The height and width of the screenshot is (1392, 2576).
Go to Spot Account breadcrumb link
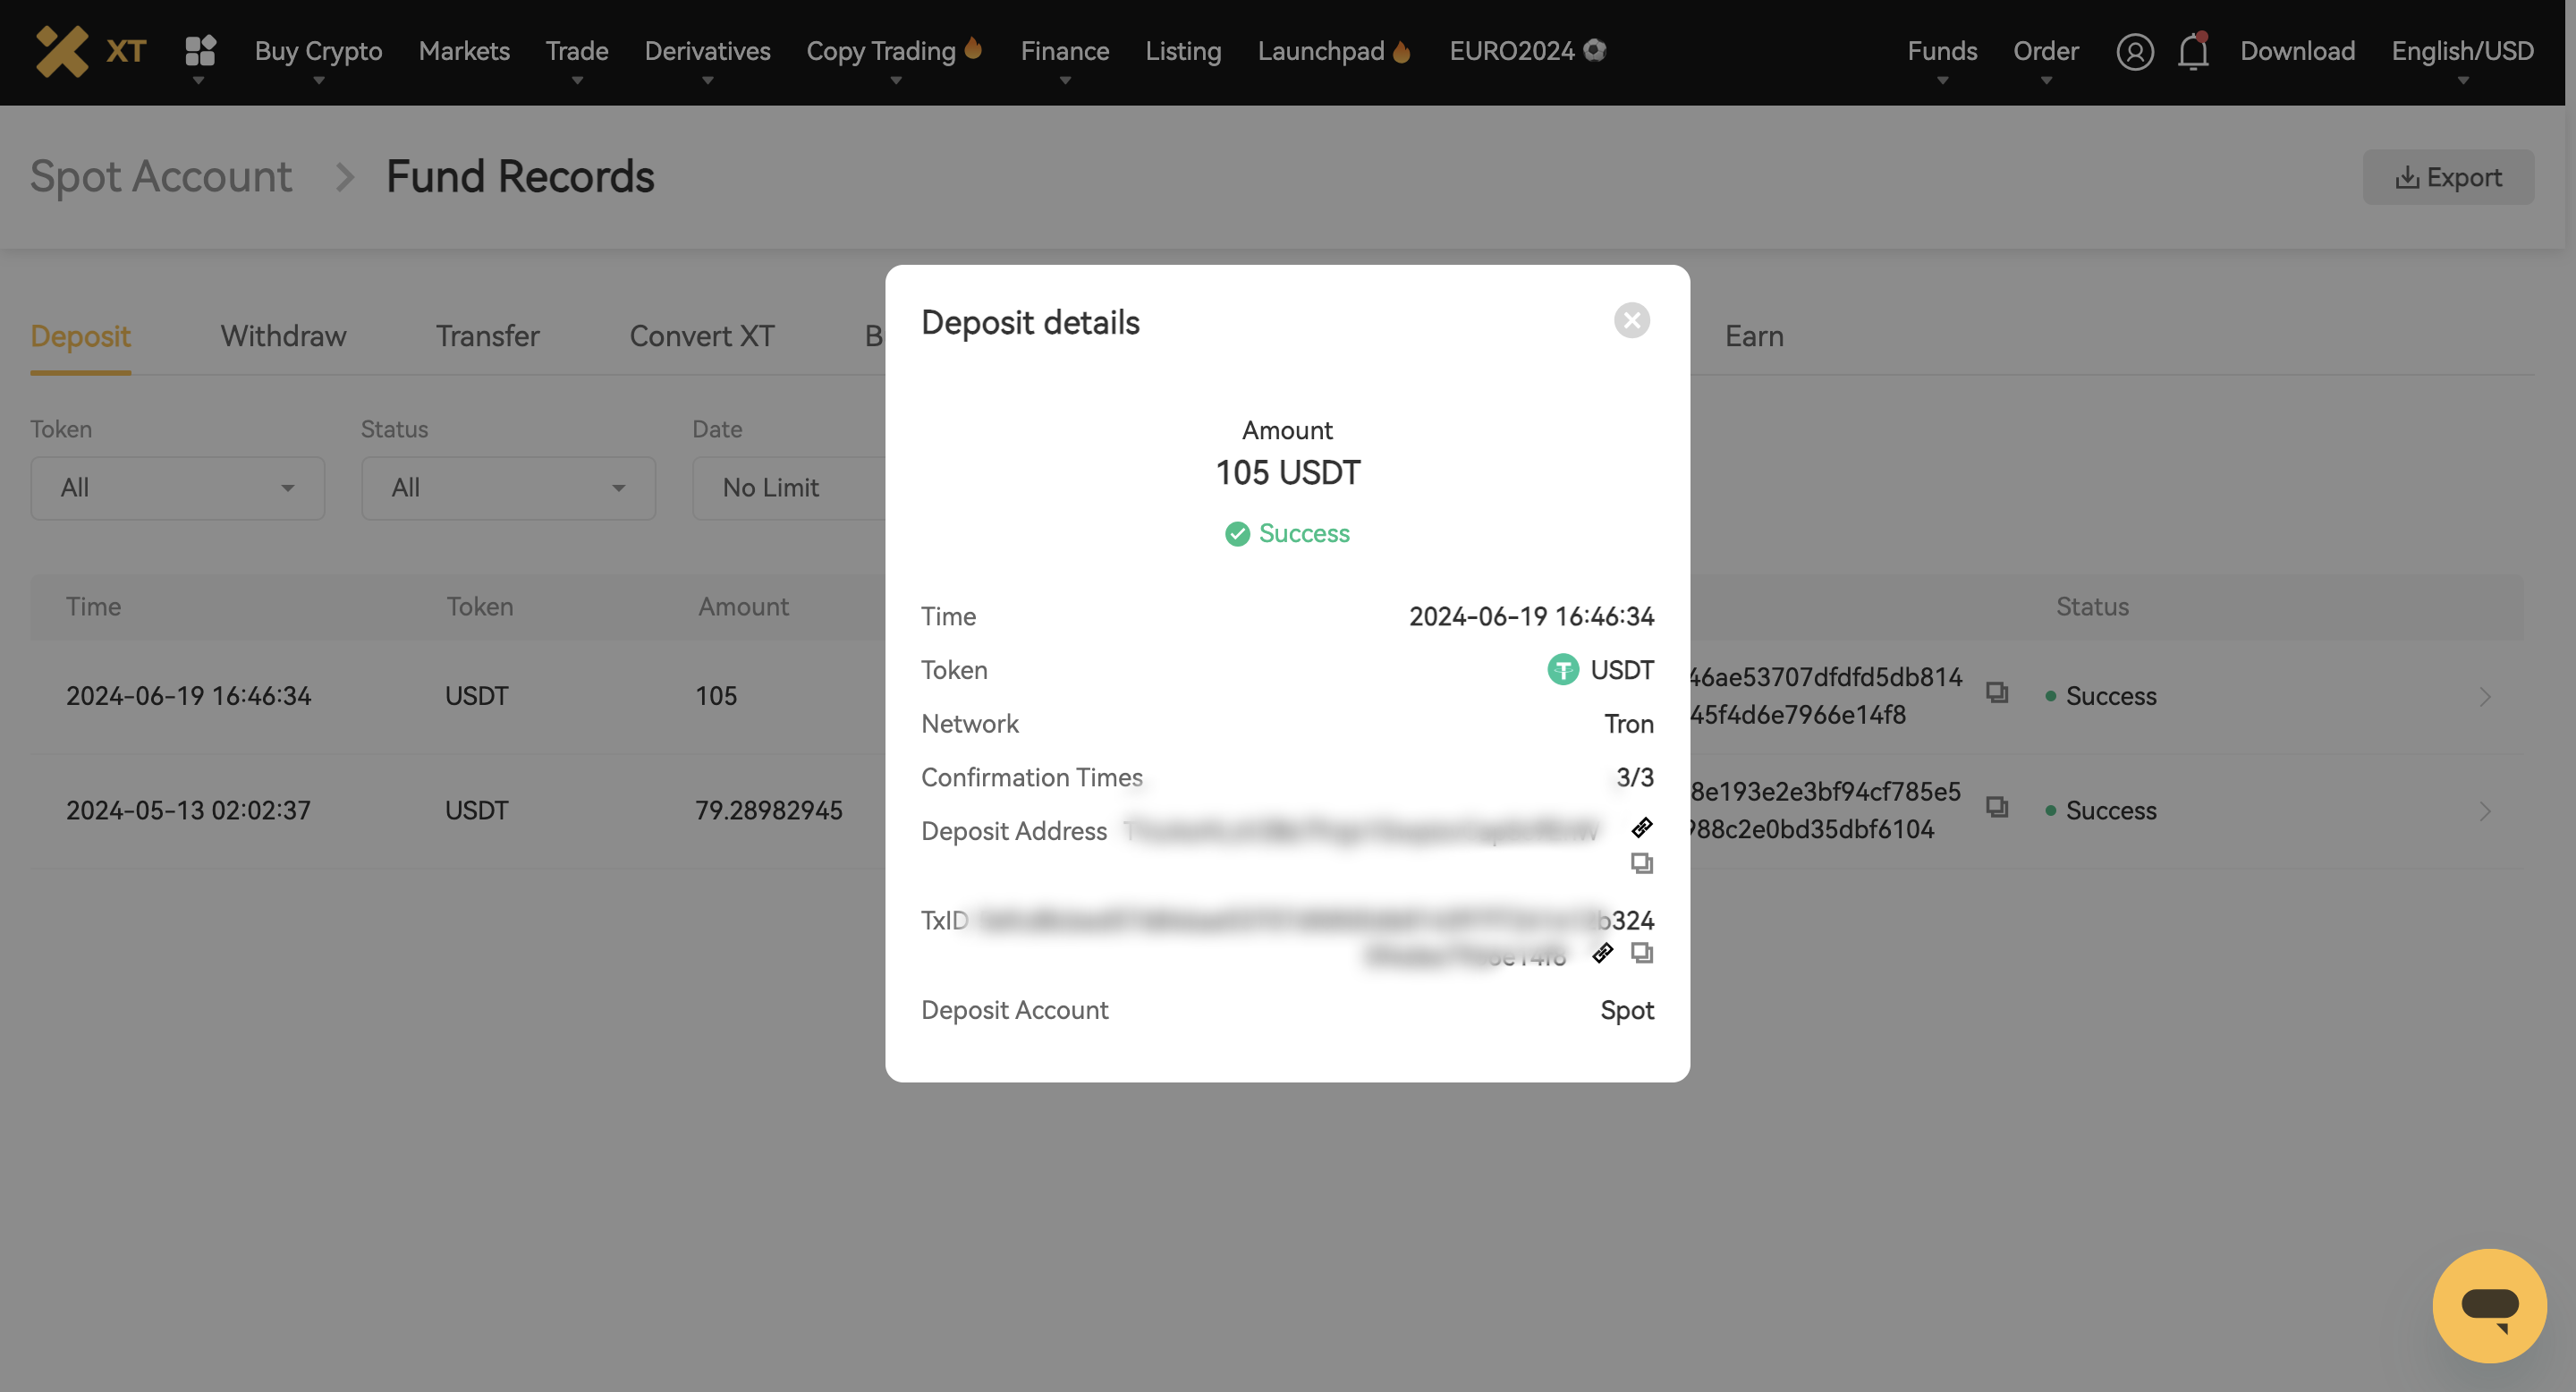click(161, 177)
